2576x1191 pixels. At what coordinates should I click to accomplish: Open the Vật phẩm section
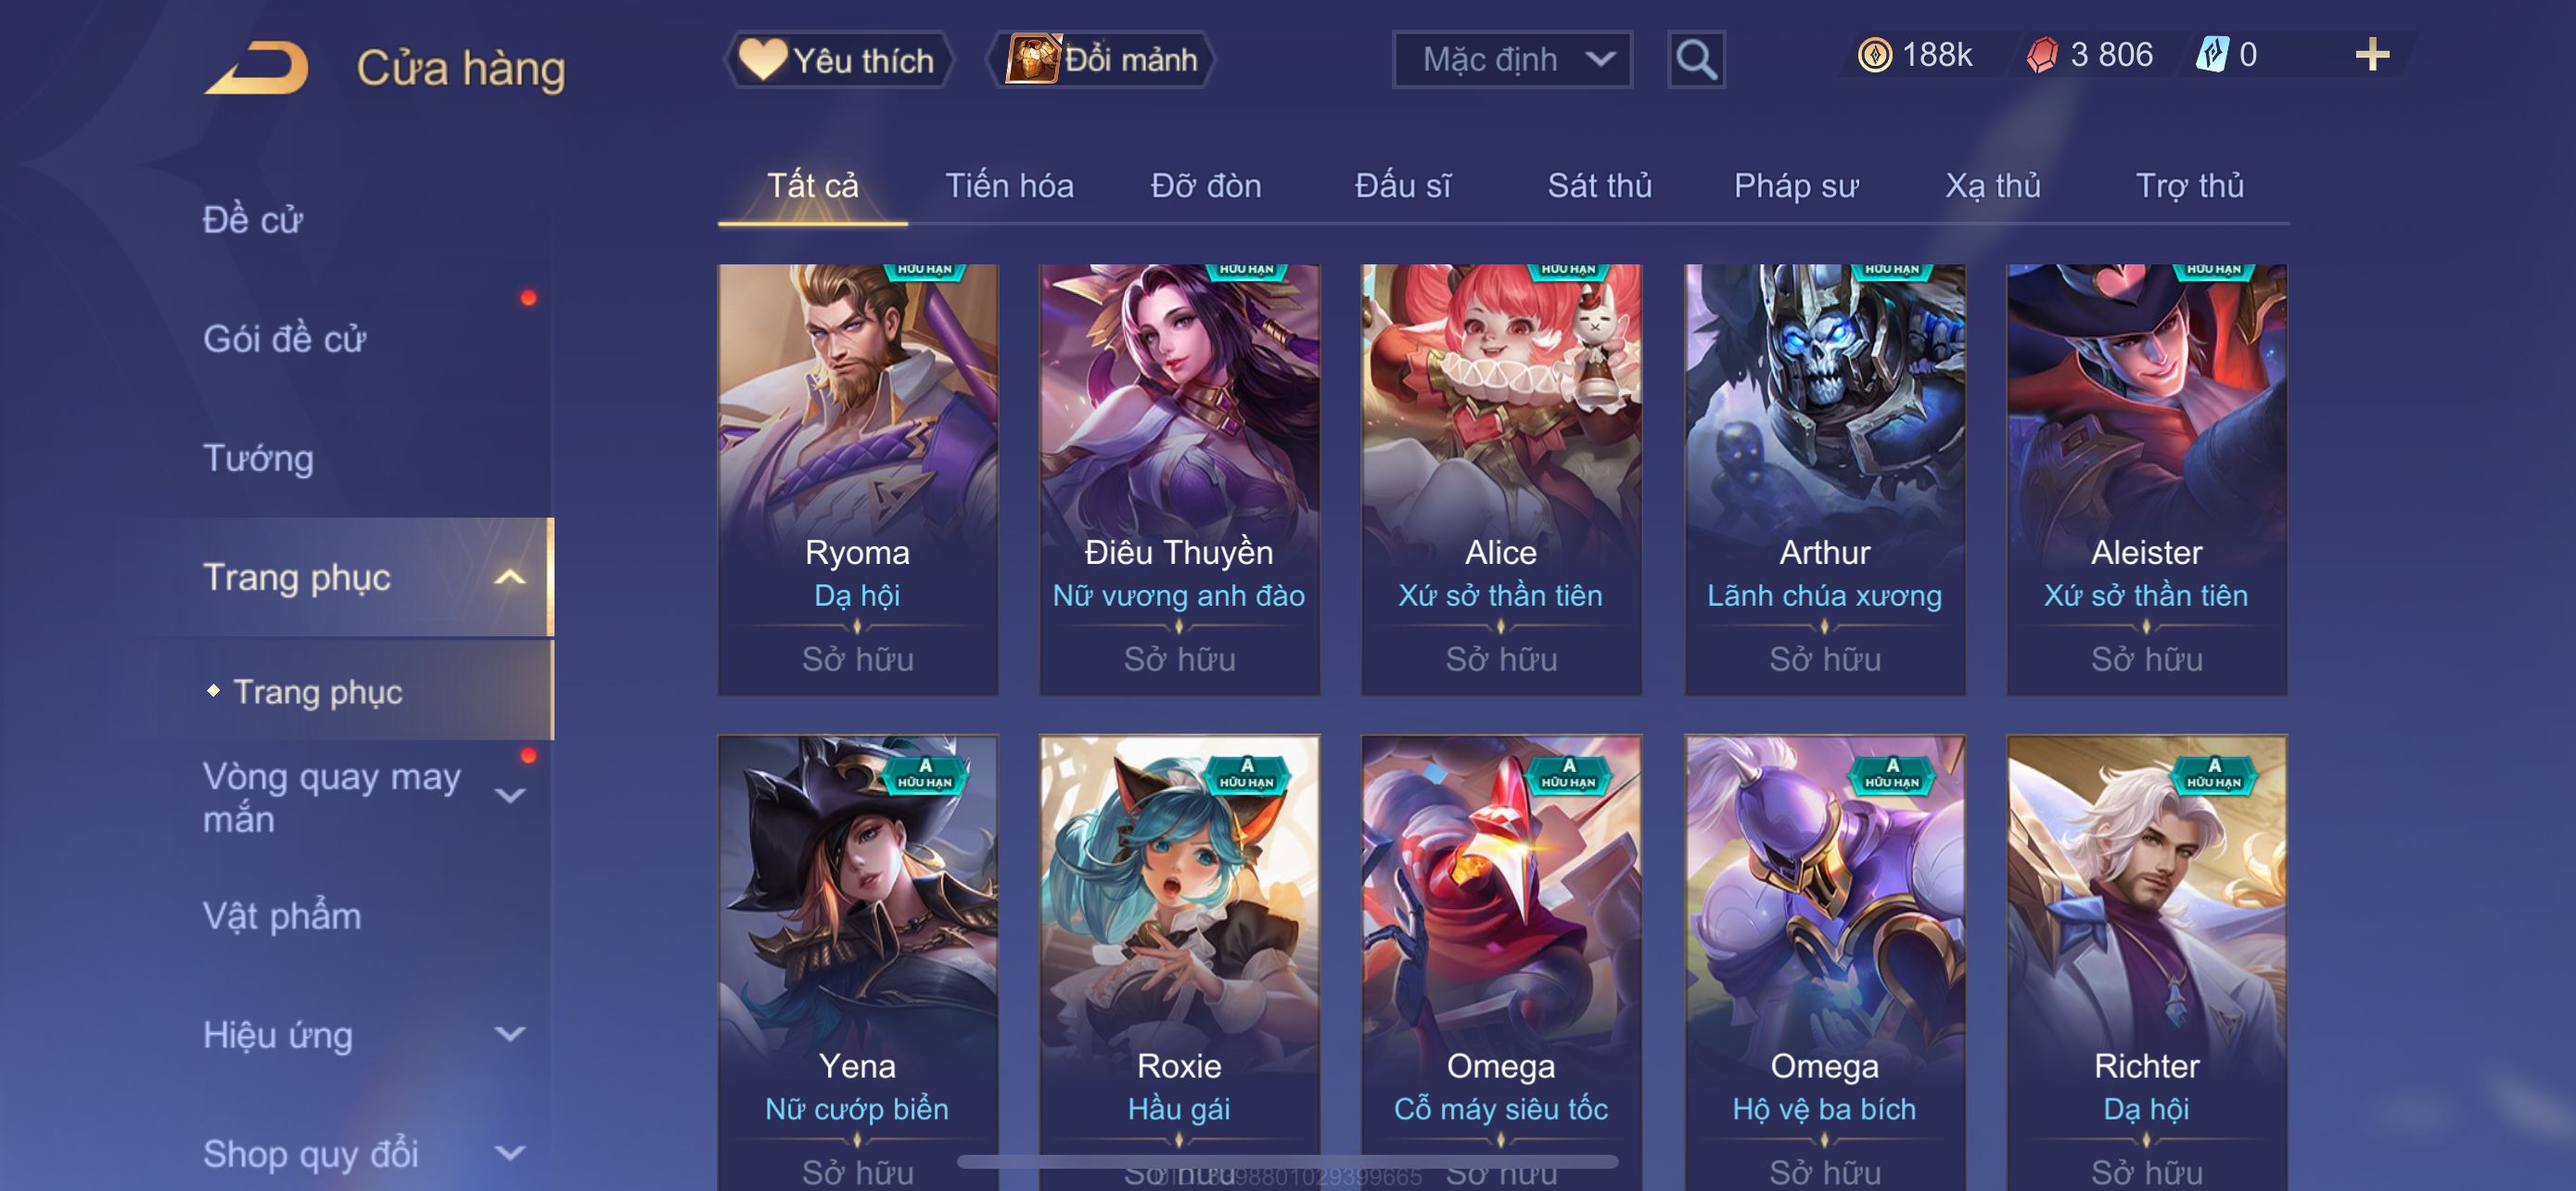[281, 915]
